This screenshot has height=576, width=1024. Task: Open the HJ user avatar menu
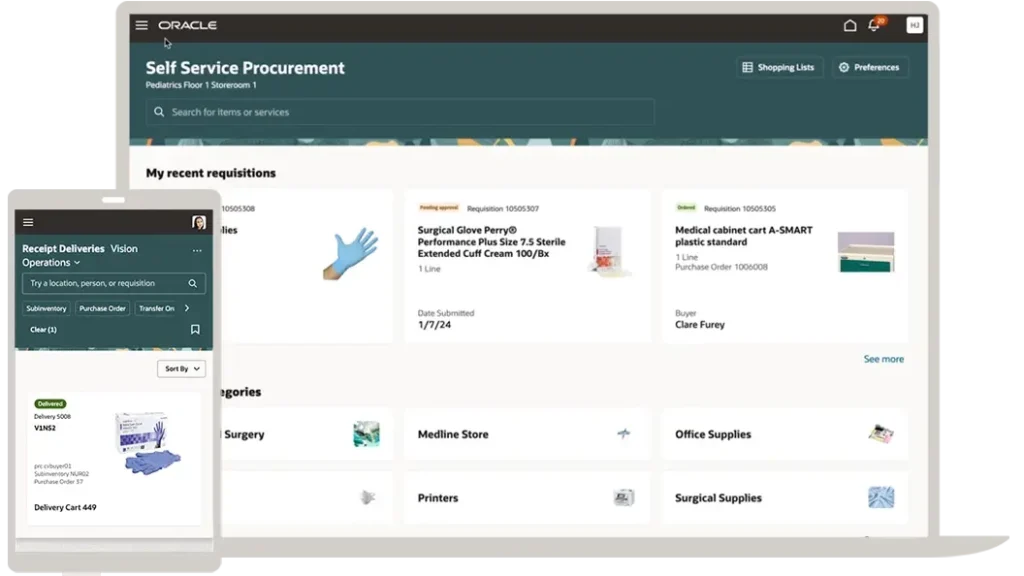coord(914,25)
